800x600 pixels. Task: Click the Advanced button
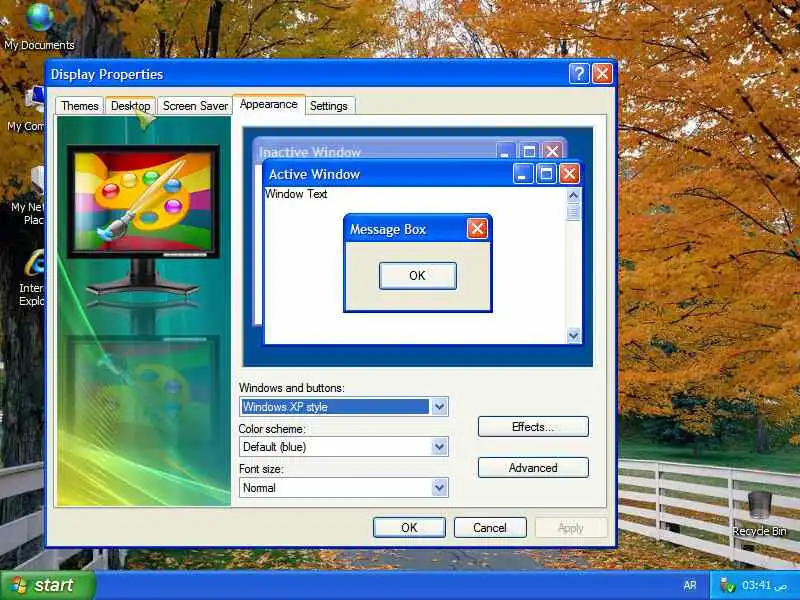click(533, 467)
